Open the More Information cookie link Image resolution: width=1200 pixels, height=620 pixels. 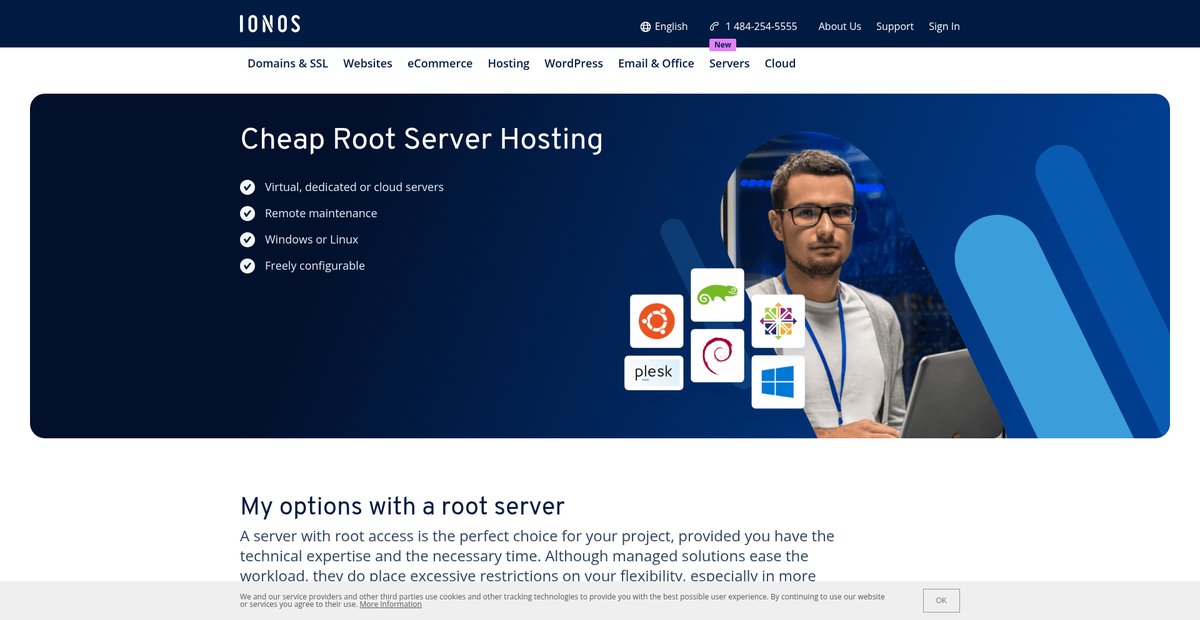[391, 604]
